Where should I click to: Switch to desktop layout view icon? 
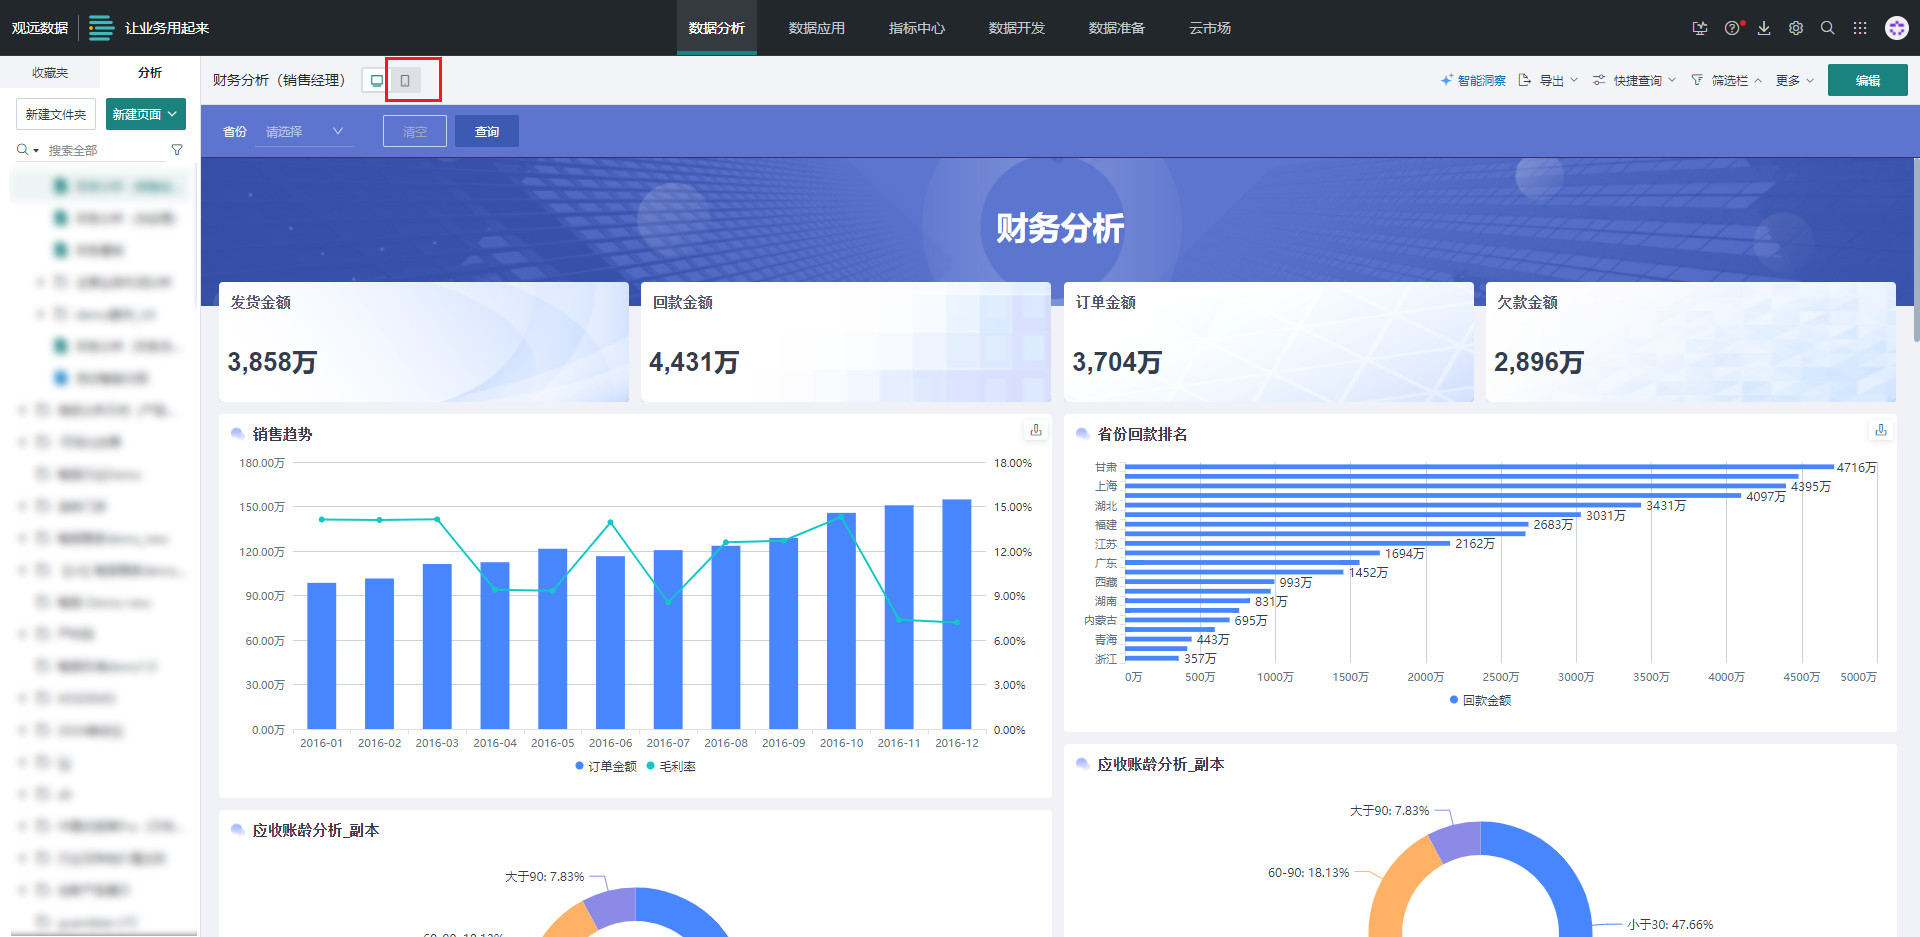376,80
